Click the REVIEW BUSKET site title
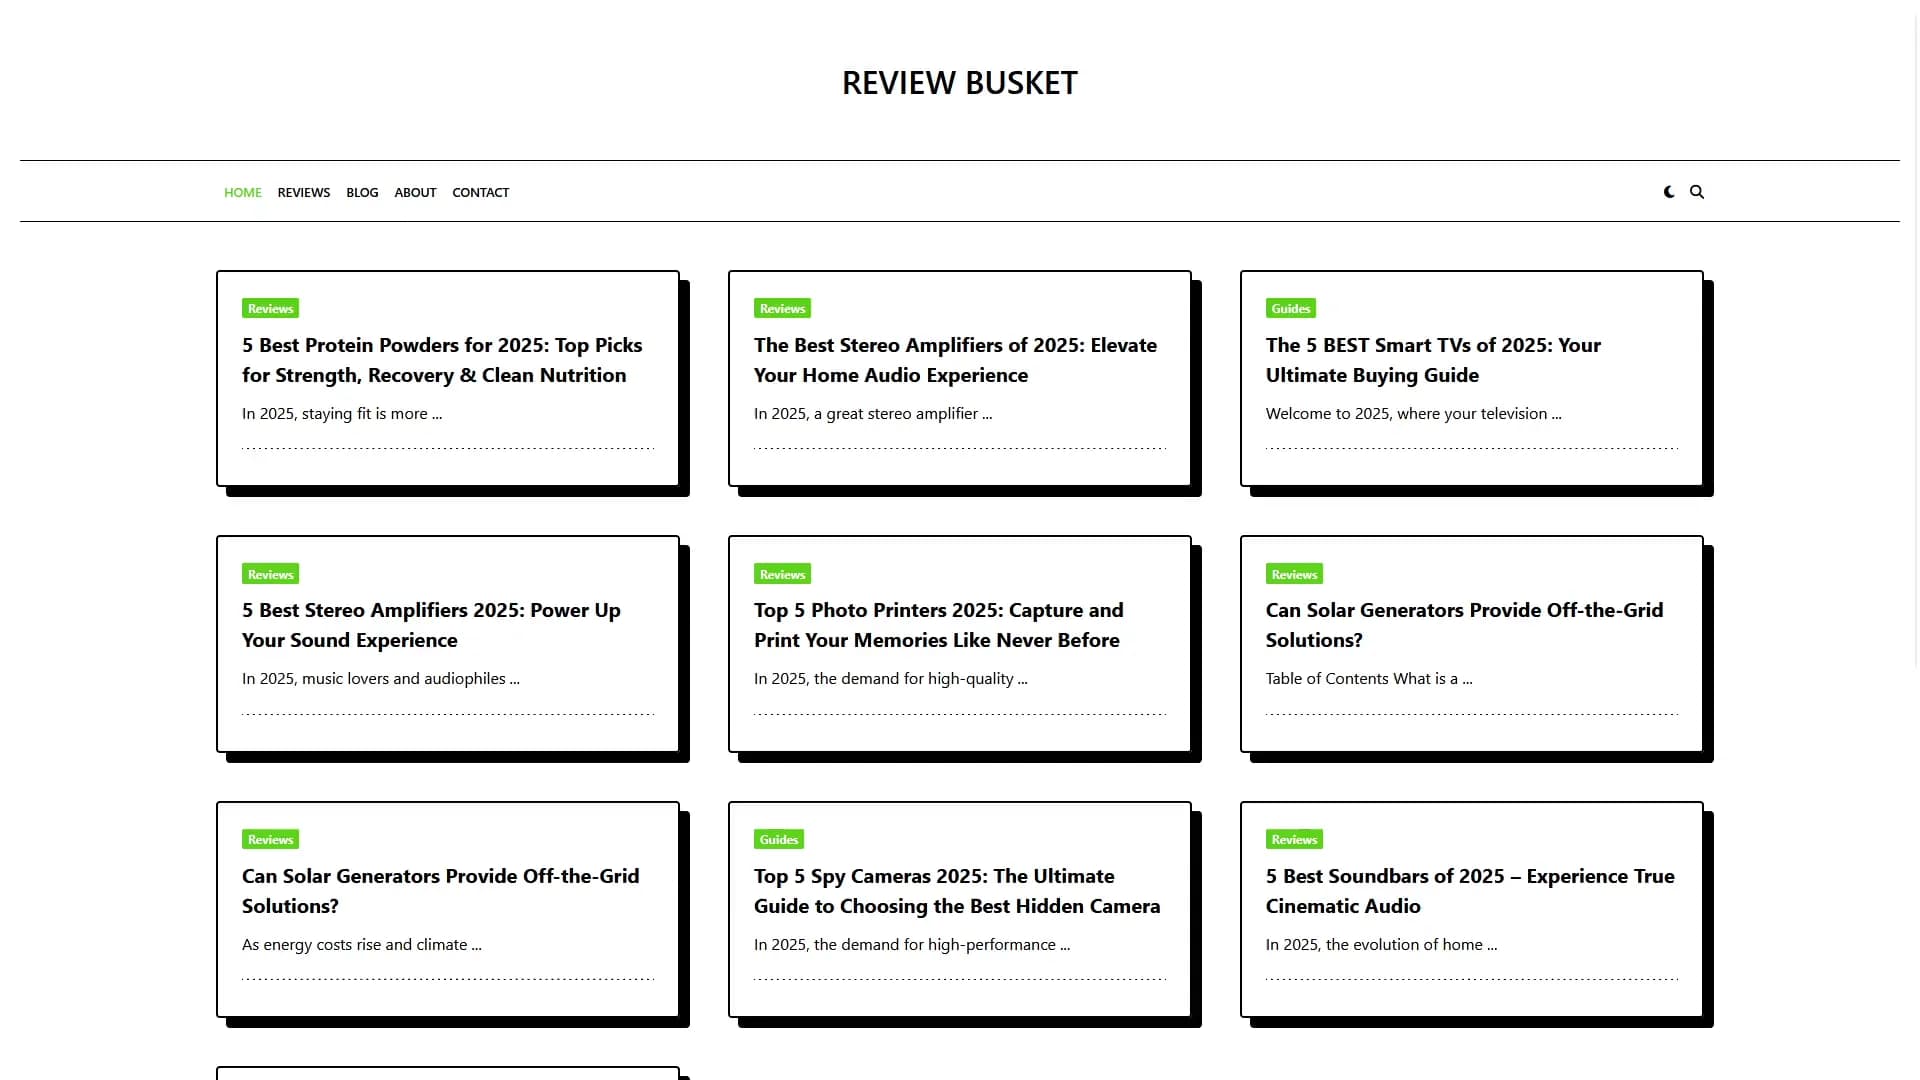Screen dimensions: 1920x1080 pyautogui.click(x=960, y=83)
